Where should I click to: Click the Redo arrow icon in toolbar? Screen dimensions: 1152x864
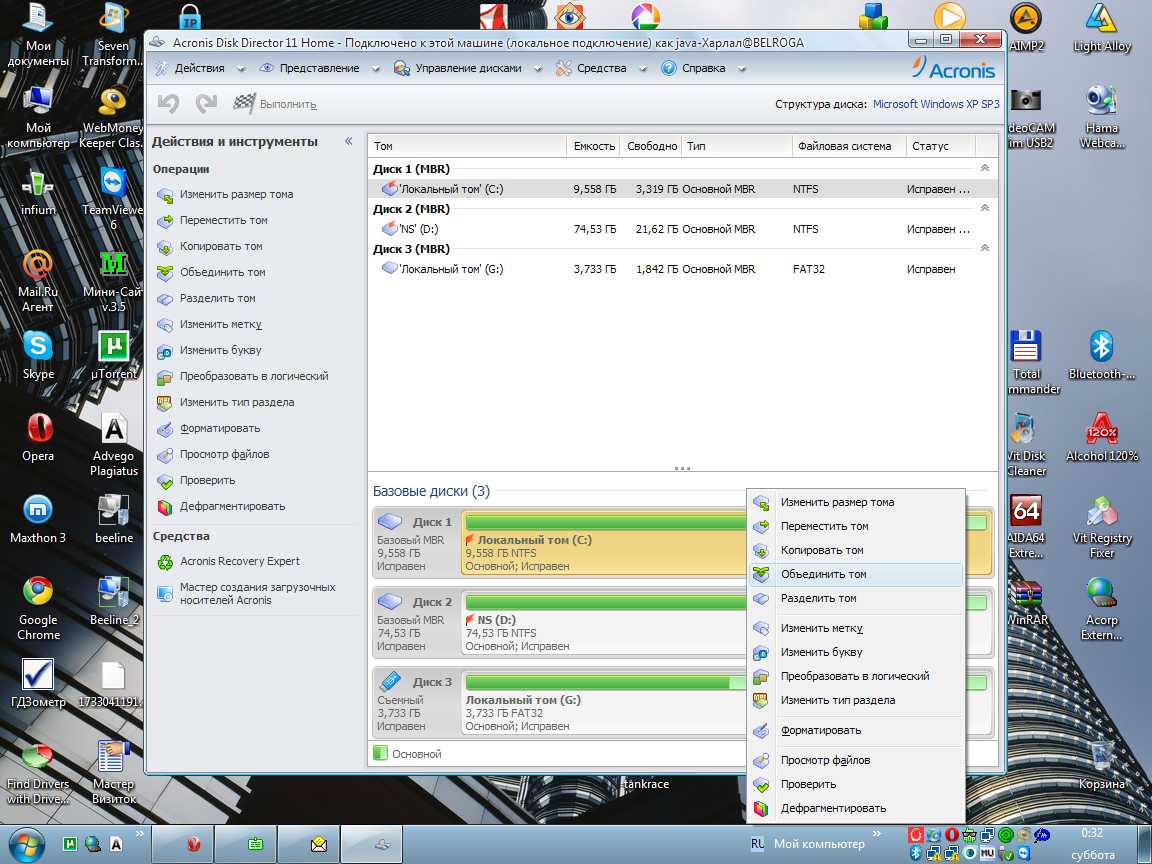(x=206, y=103)
